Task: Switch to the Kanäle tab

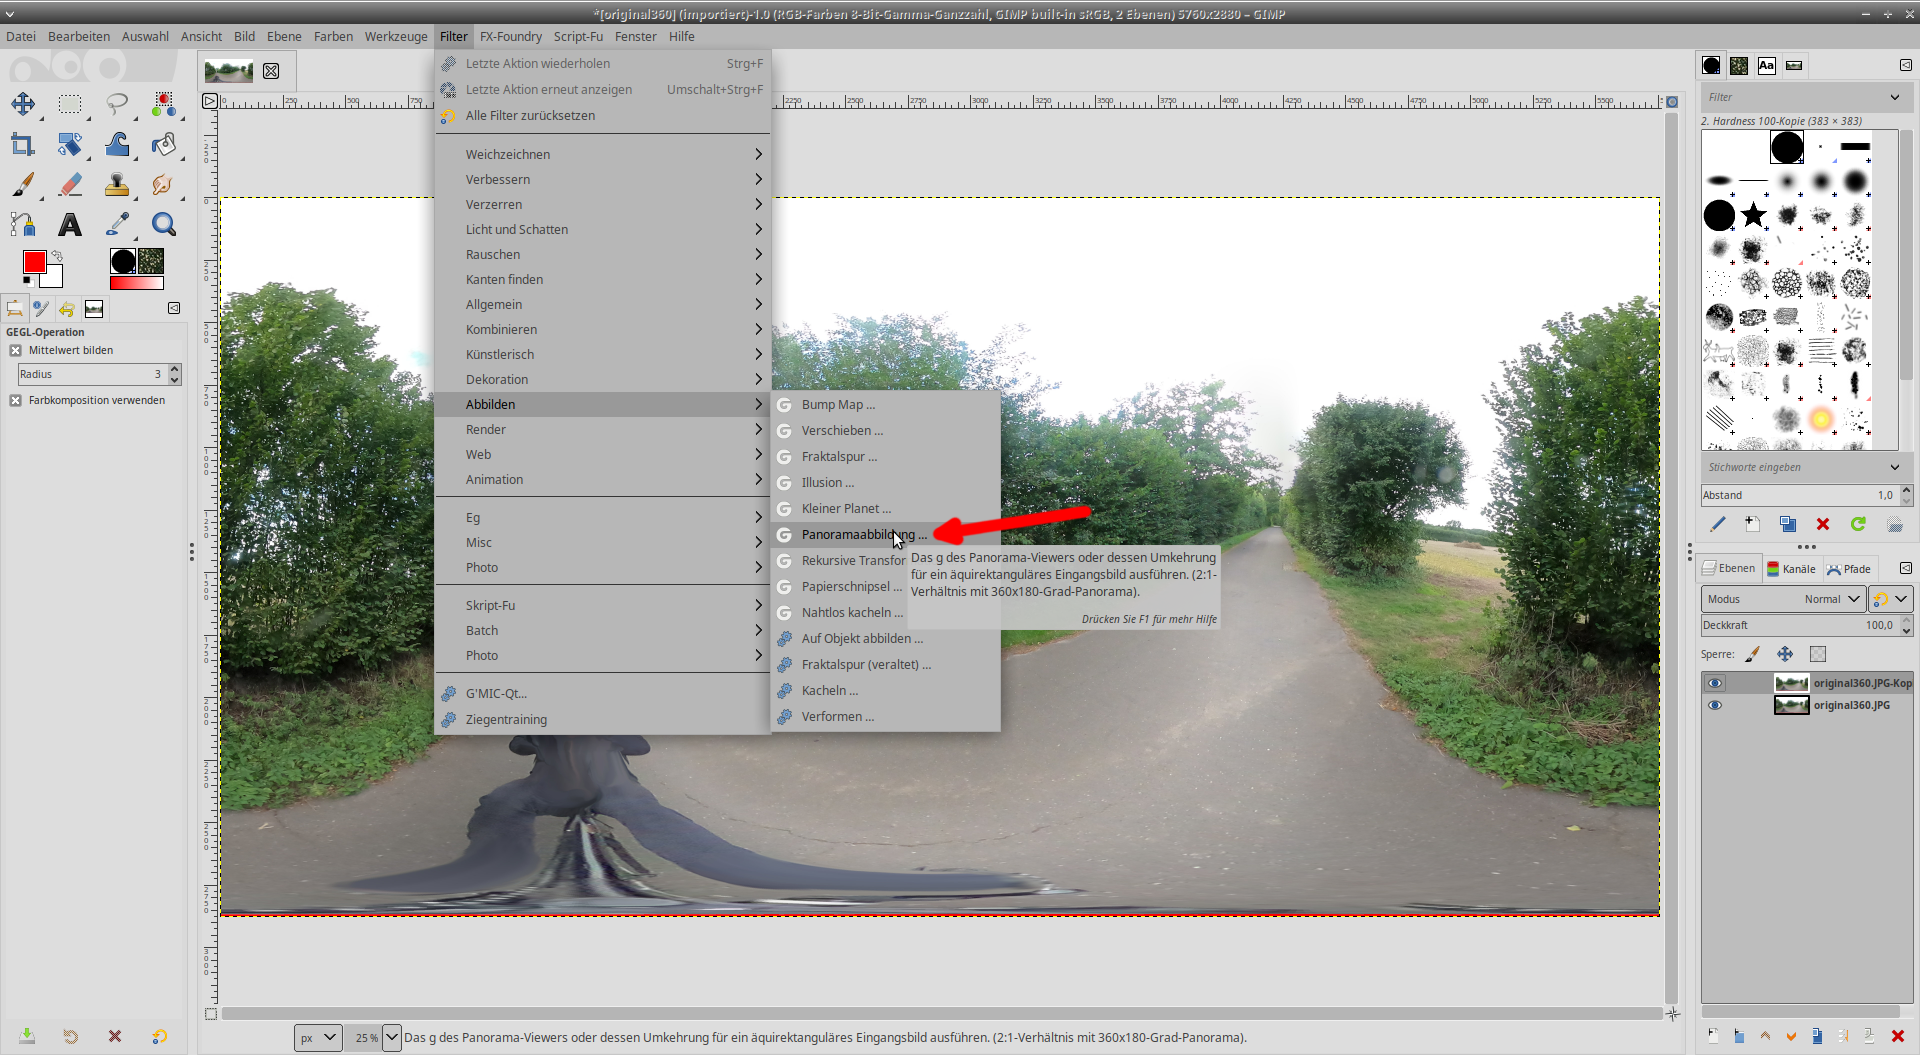Action: [x=1791, y=569]
